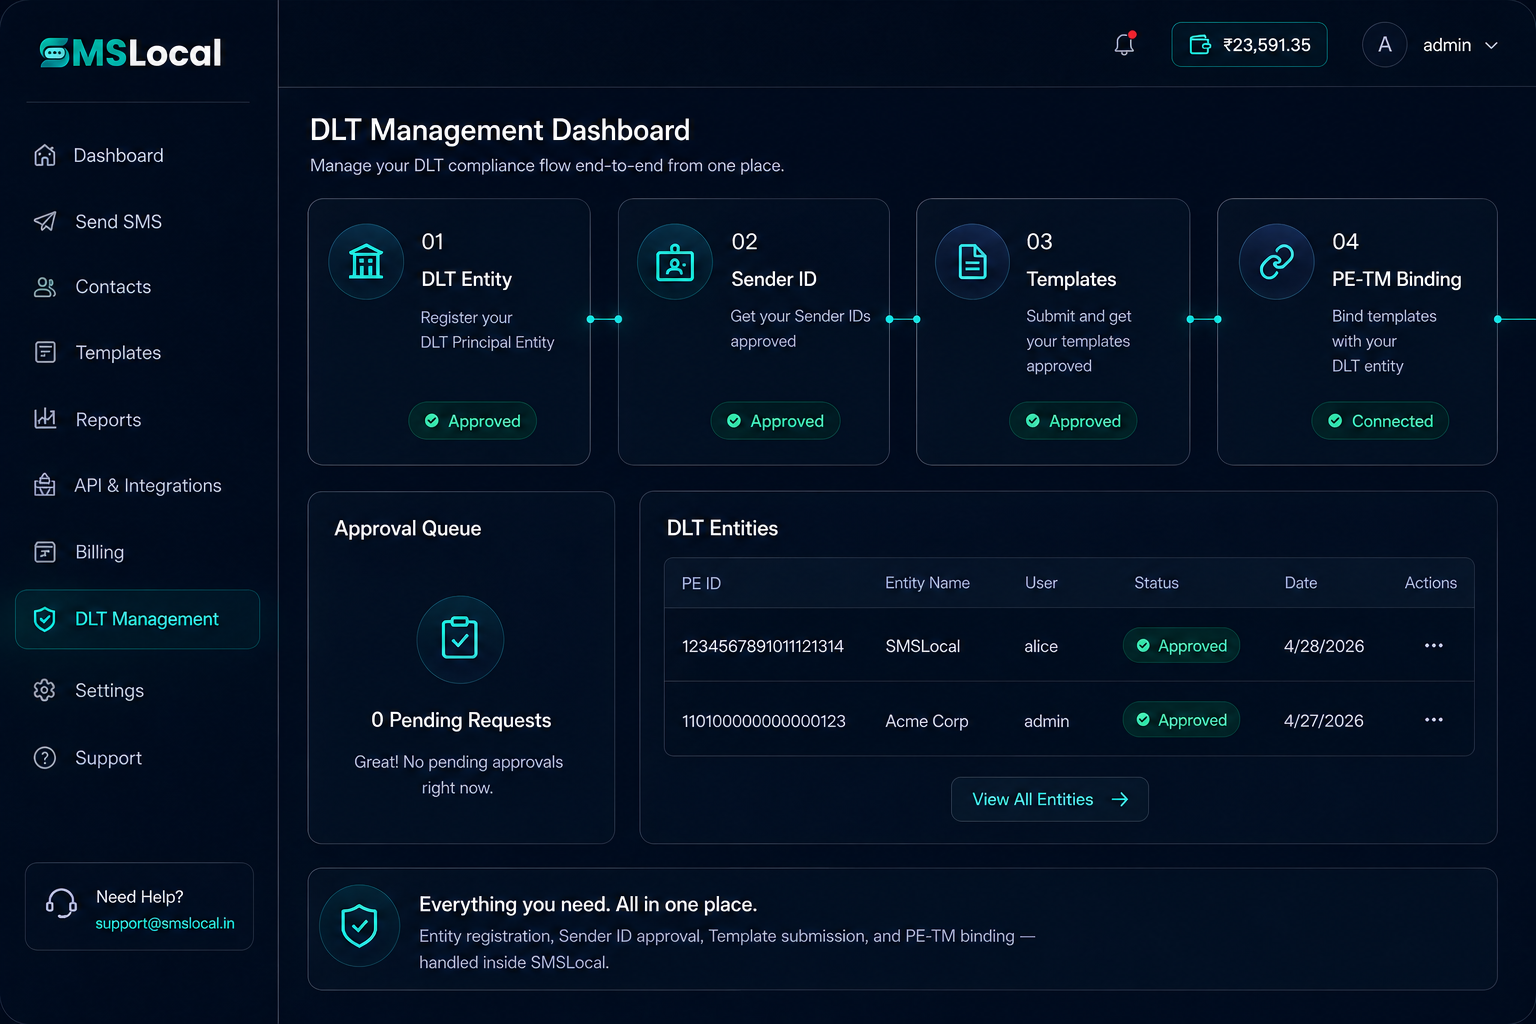1536x1024 pixels.
Task: Click the Status column header
Action: pos(1156,583)
